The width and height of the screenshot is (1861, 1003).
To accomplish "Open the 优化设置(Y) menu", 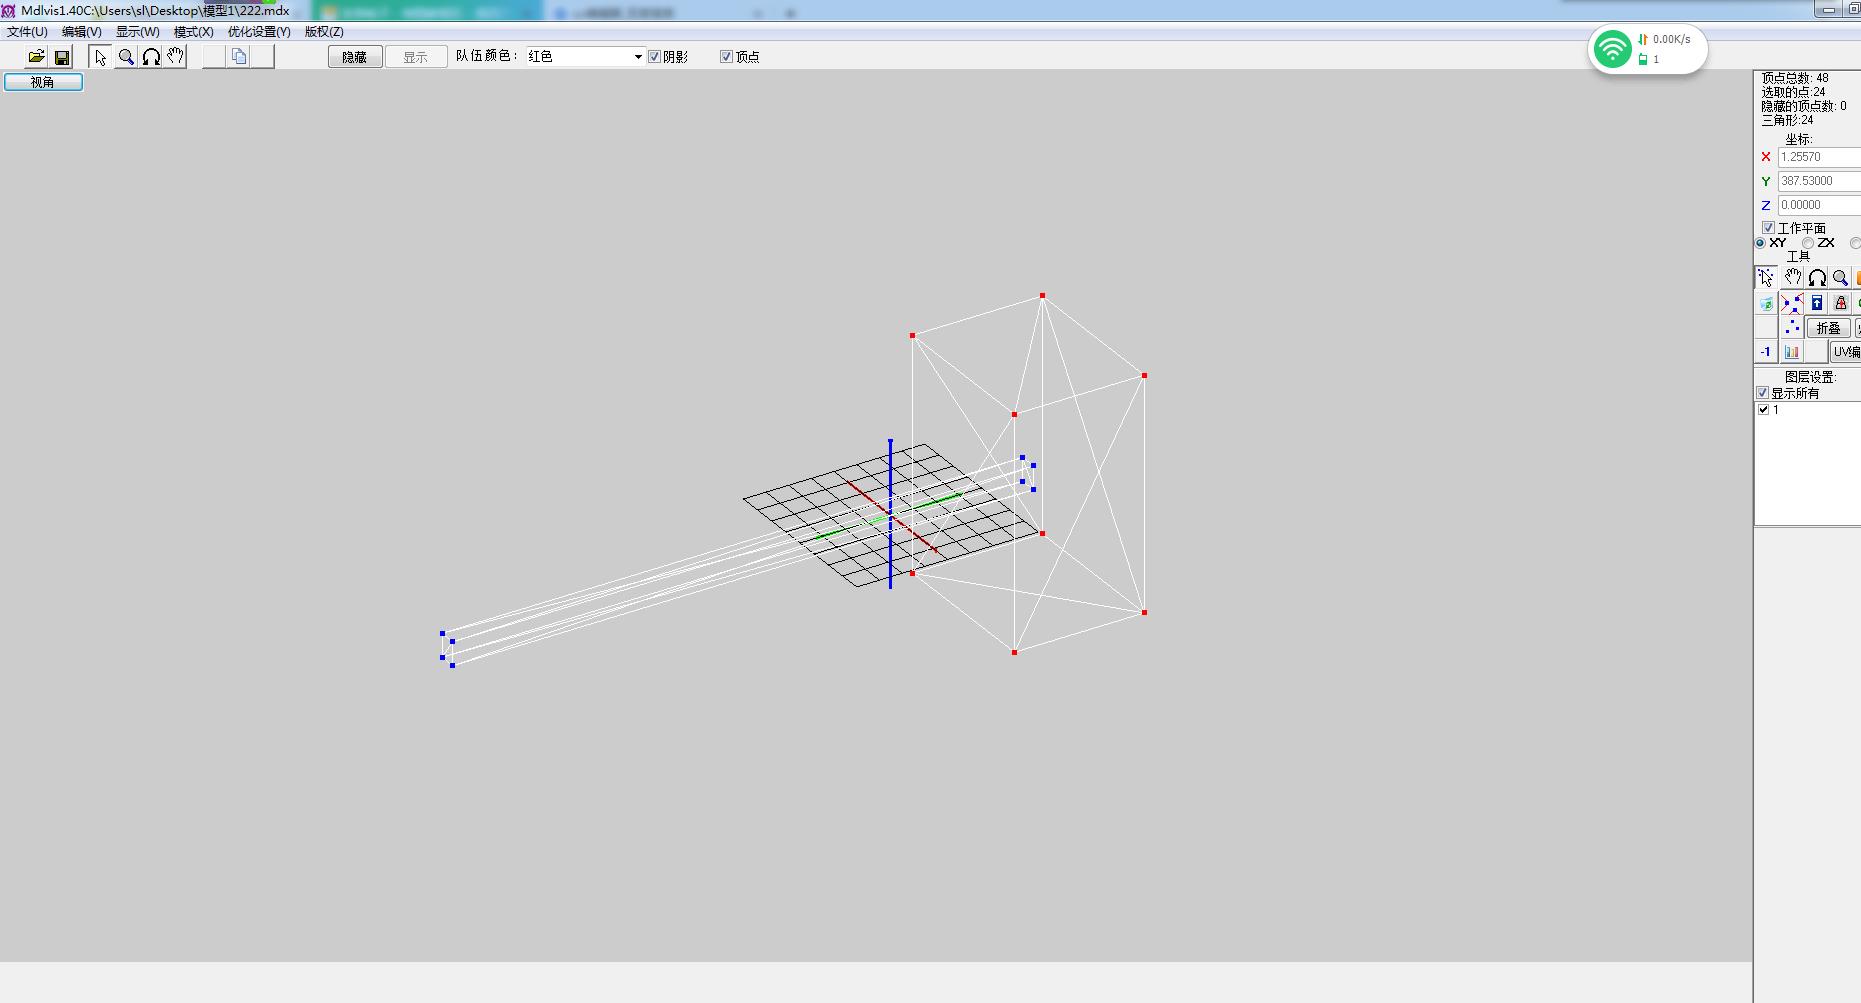I will 259,32.
